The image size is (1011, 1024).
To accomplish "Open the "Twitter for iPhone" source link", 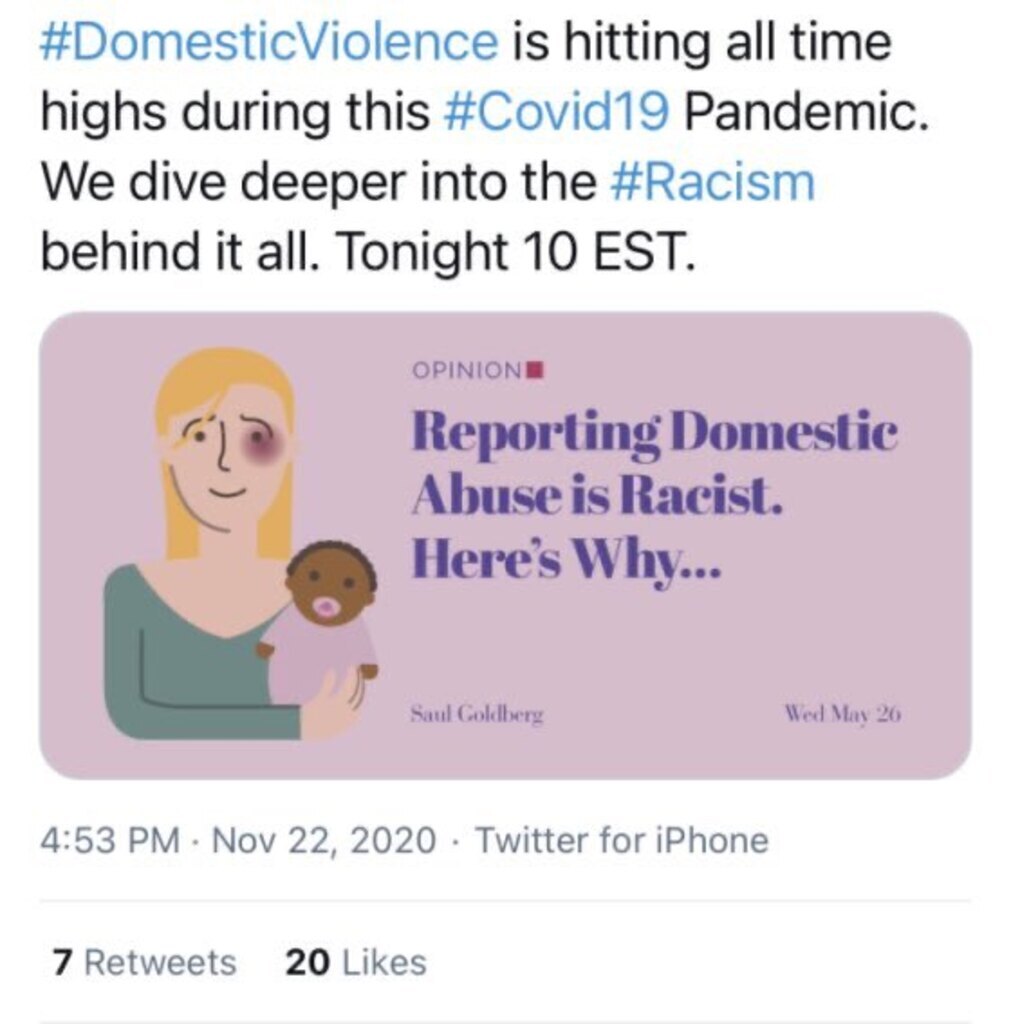I will (x=621, y=840).
